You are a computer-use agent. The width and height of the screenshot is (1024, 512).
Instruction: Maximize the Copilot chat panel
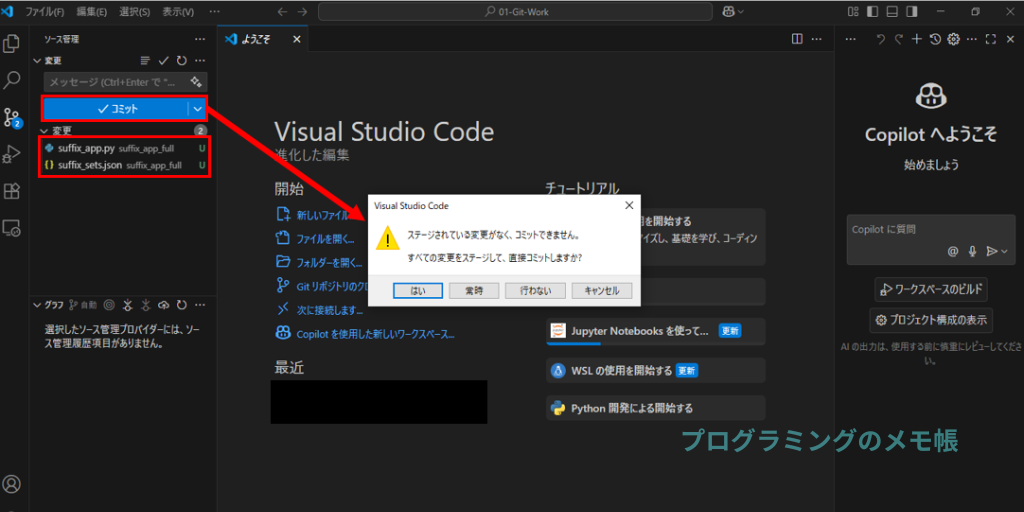[x=990, y=39]
